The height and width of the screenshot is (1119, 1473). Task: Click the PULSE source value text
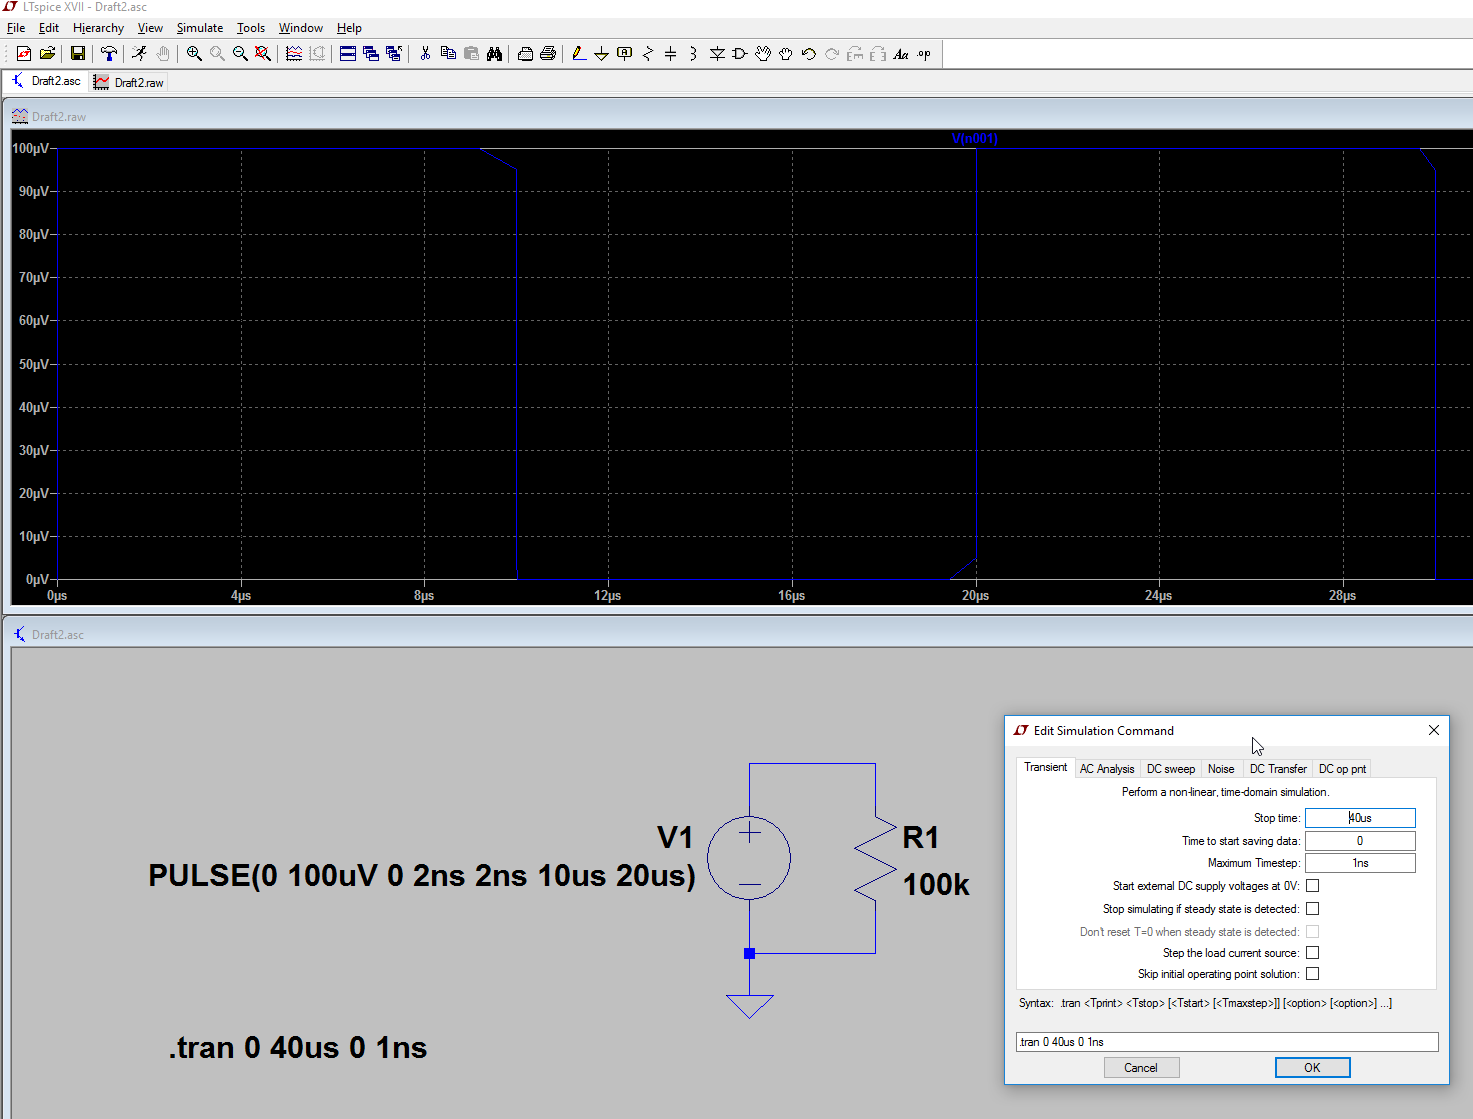click(x=422, y=876)
